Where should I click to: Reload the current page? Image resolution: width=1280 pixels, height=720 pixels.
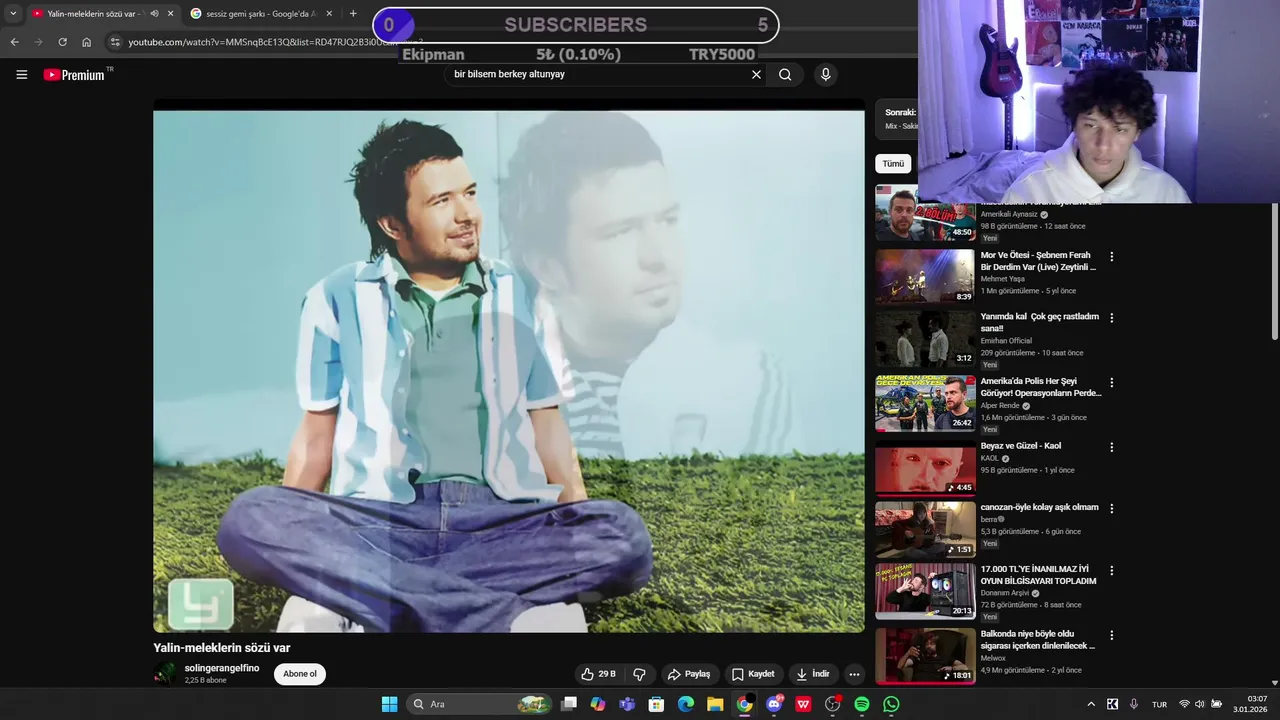pos(62,42)
